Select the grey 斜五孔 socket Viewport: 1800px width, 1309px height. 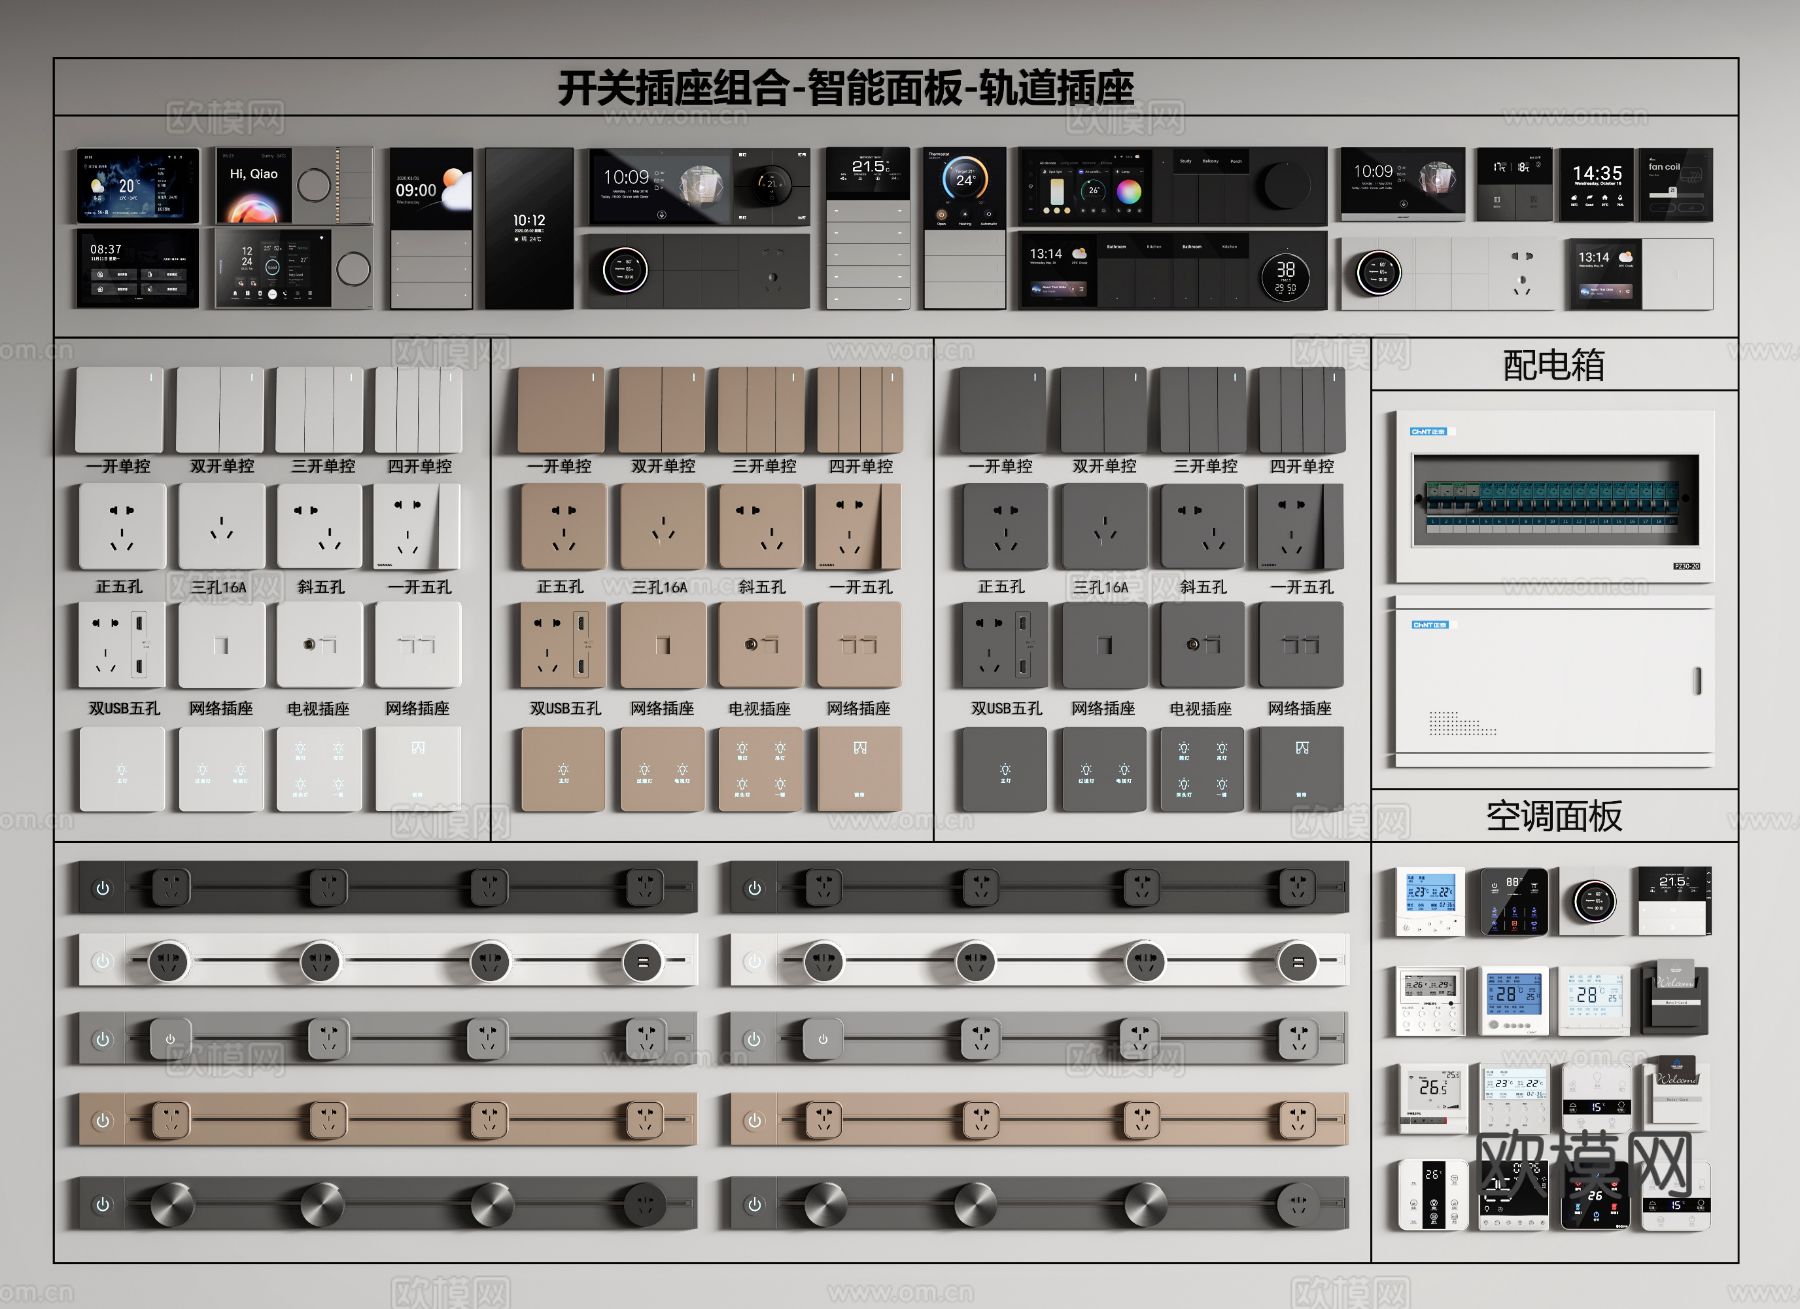(1202, 527)
